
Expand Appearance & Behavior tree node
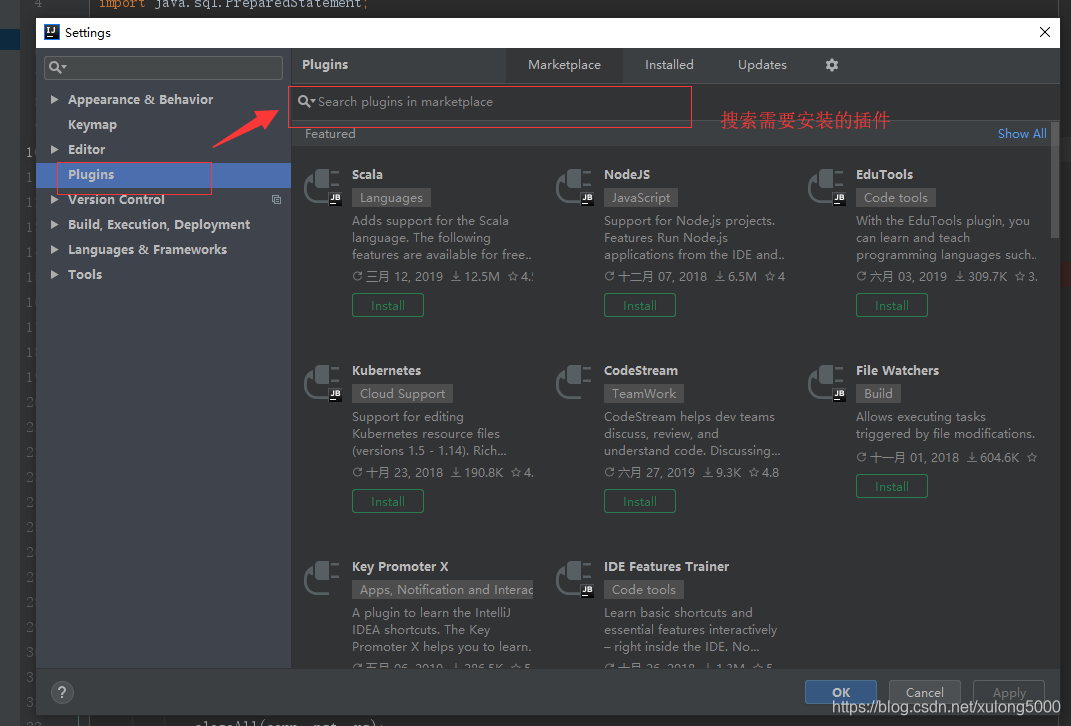coord(55,100)
